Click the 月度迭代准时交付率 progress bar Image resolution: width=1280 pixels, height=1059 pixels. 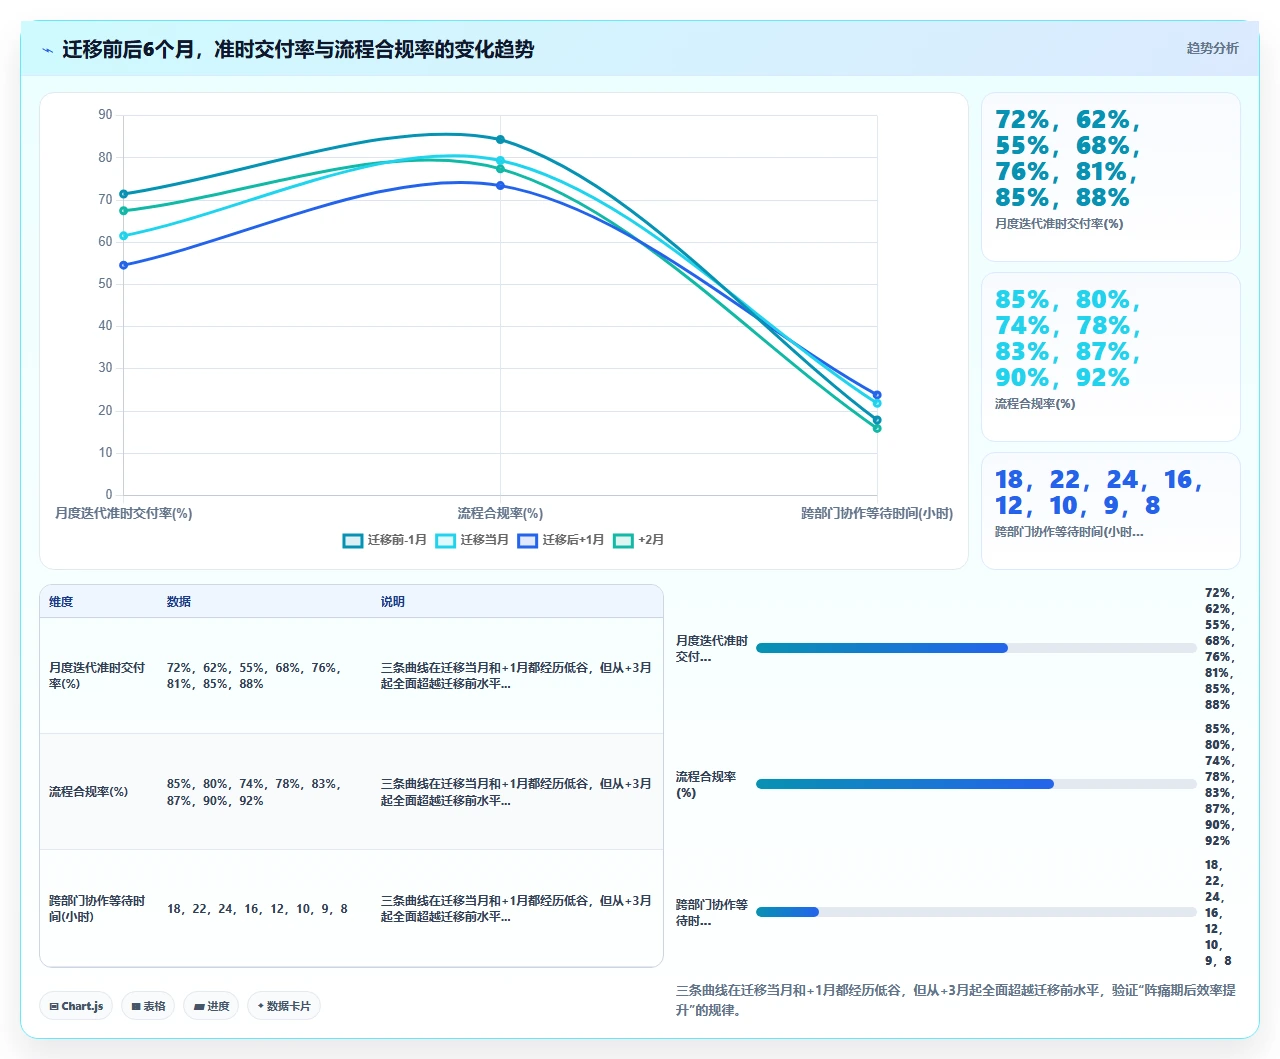tap(976, 648)
